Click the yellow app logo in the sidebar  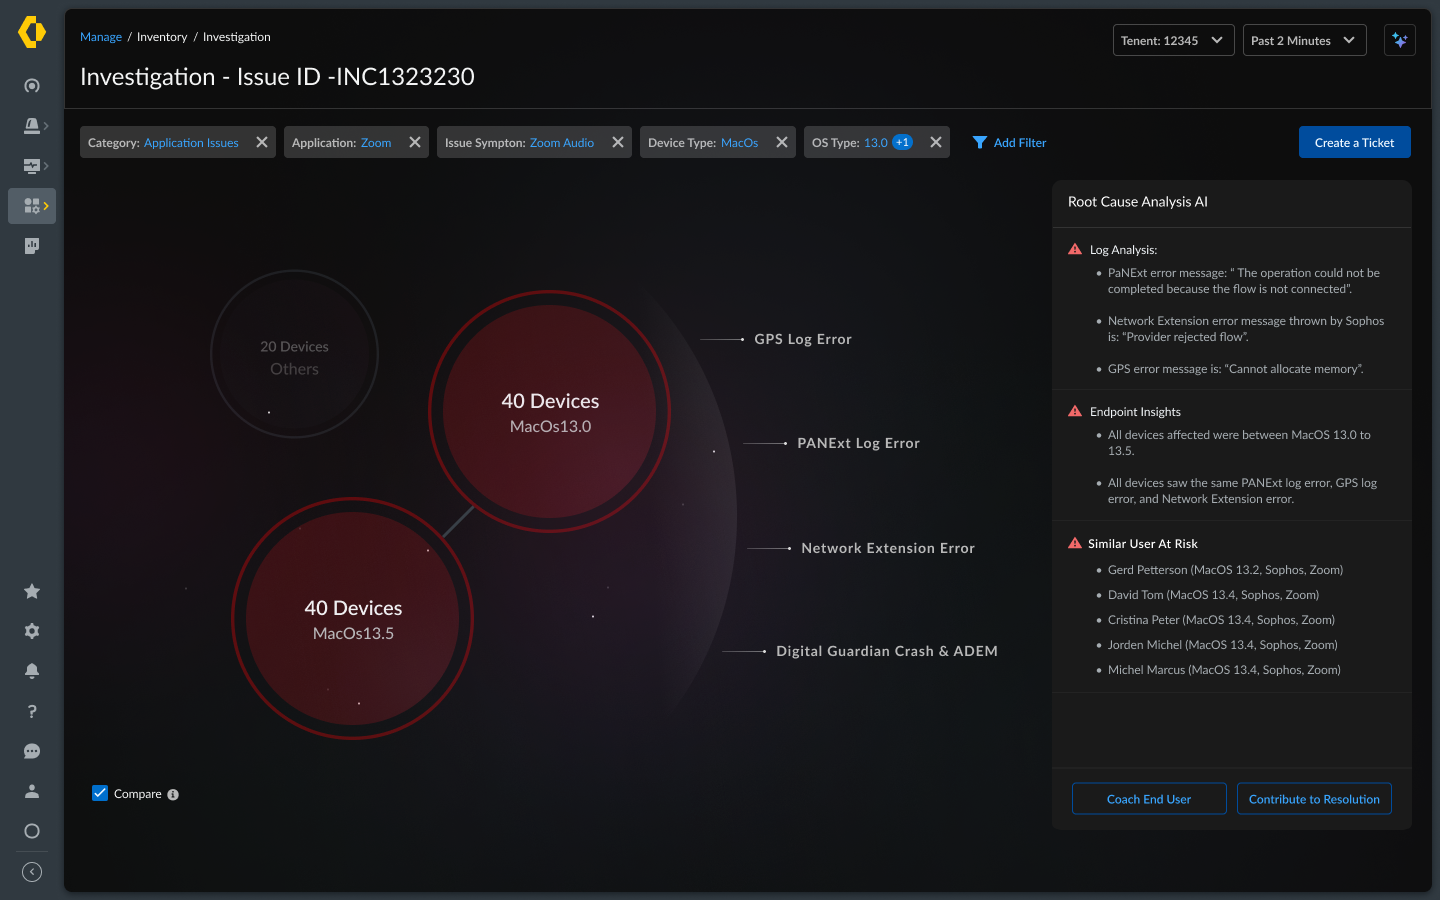[x=32, y=32]
